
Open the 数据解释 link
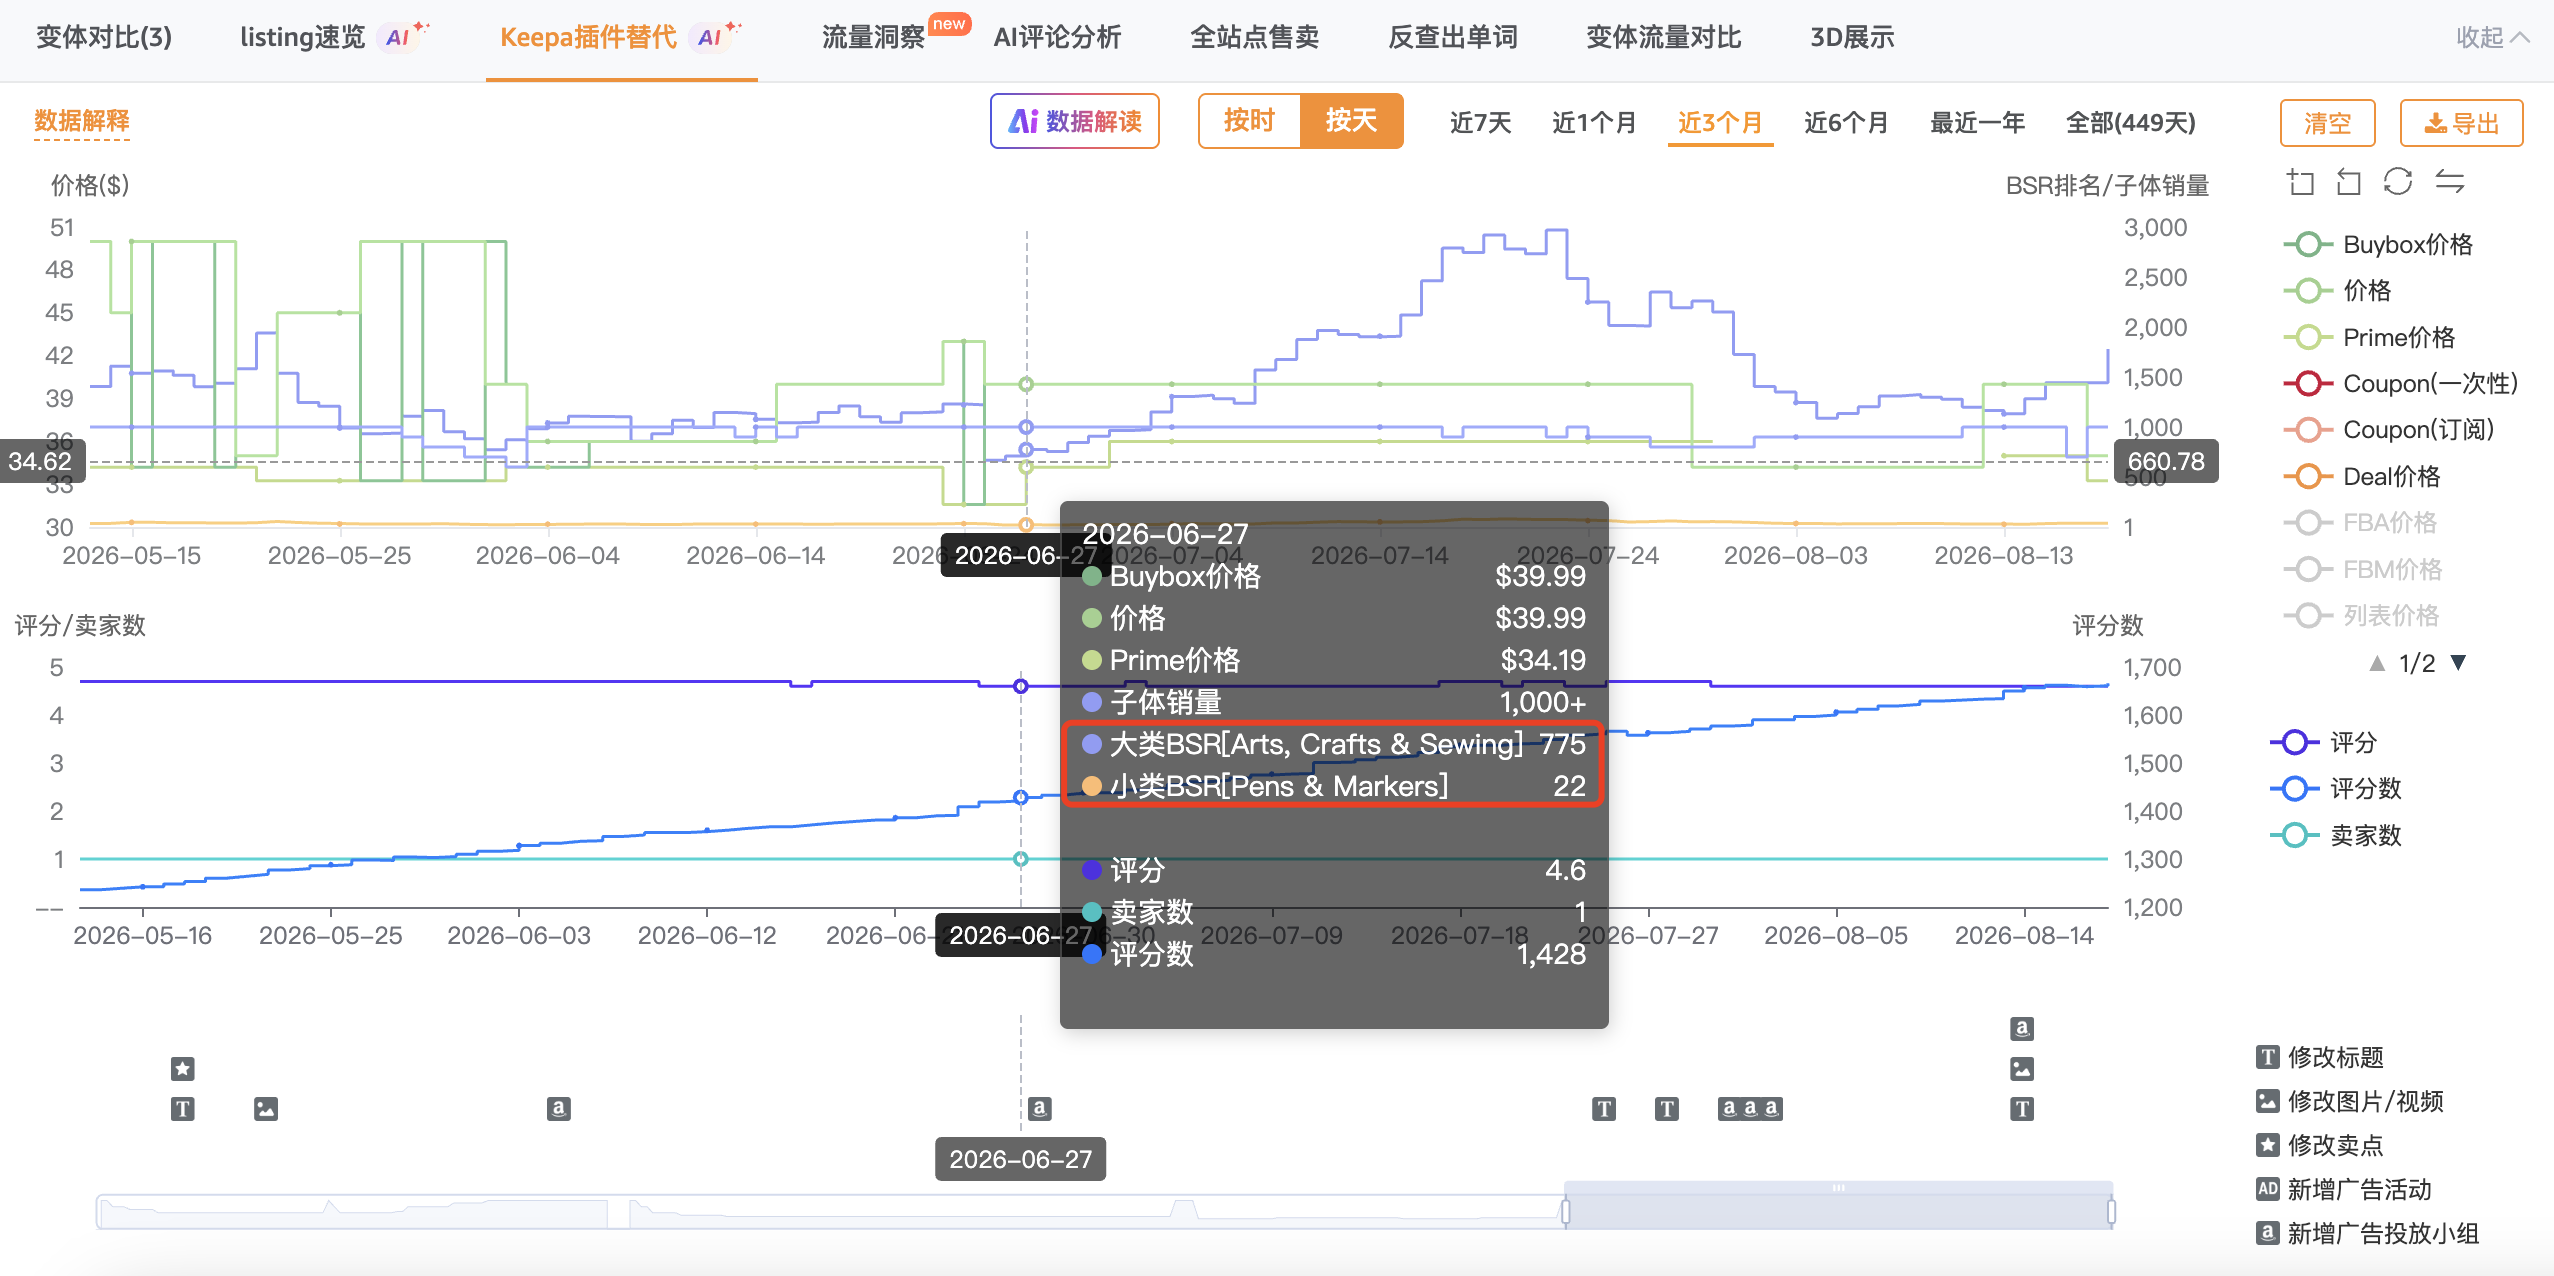click(82, 121)
